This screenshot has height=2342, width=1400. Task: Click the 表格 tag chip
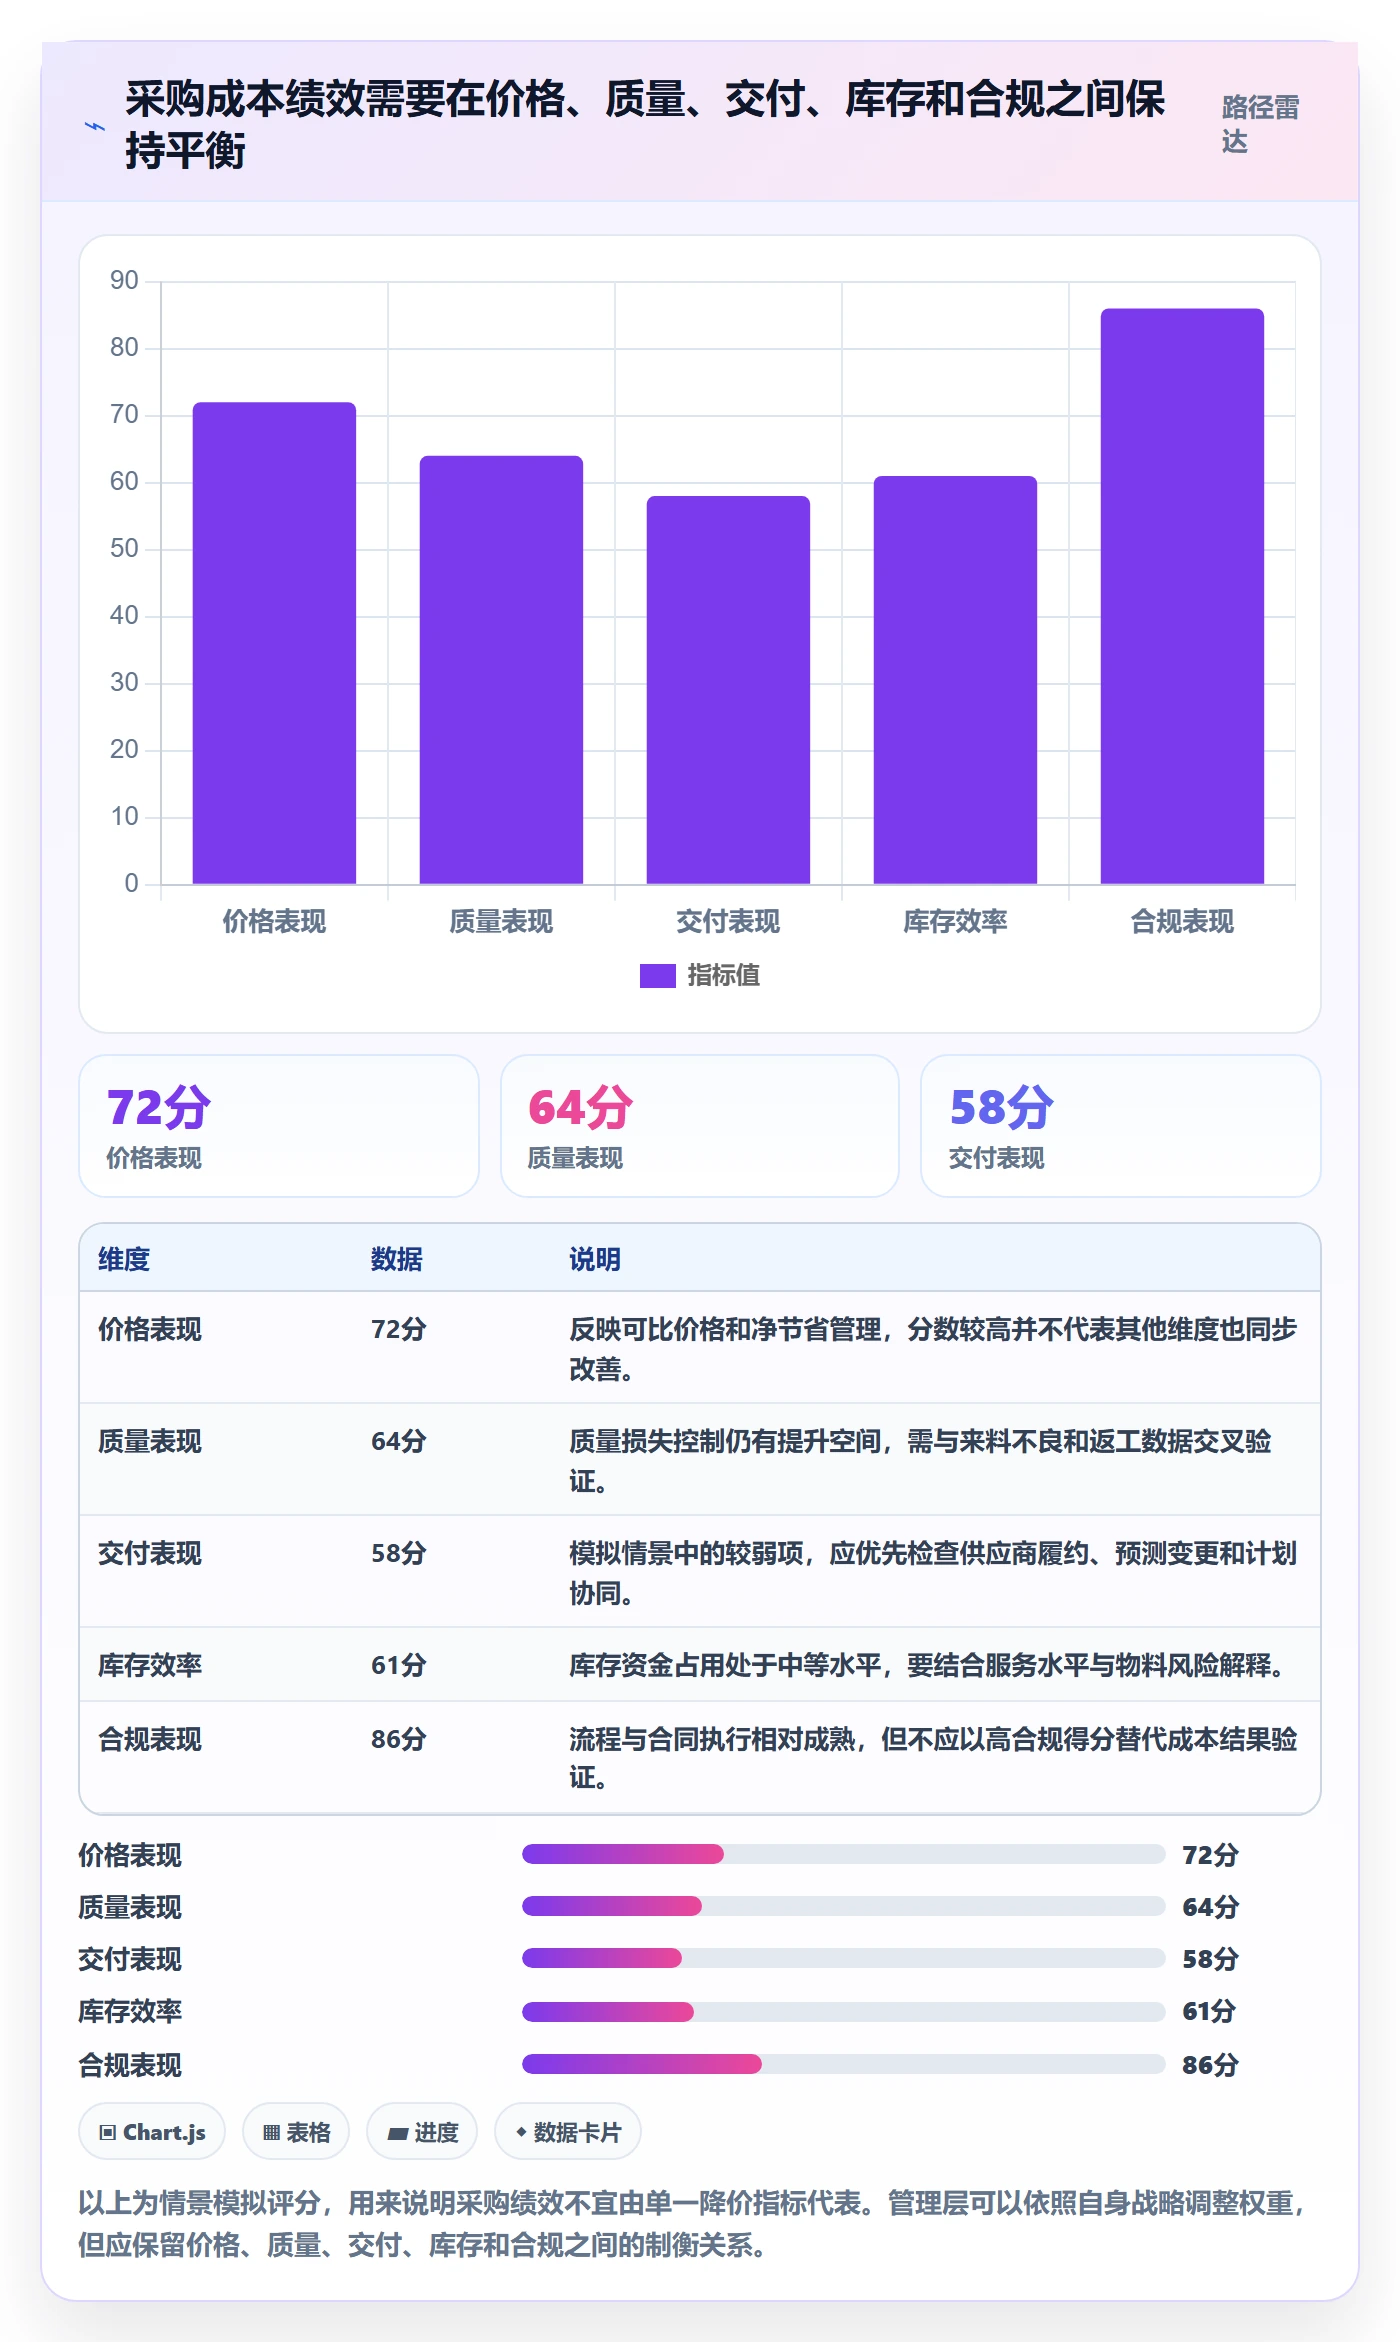(296, 2132)
